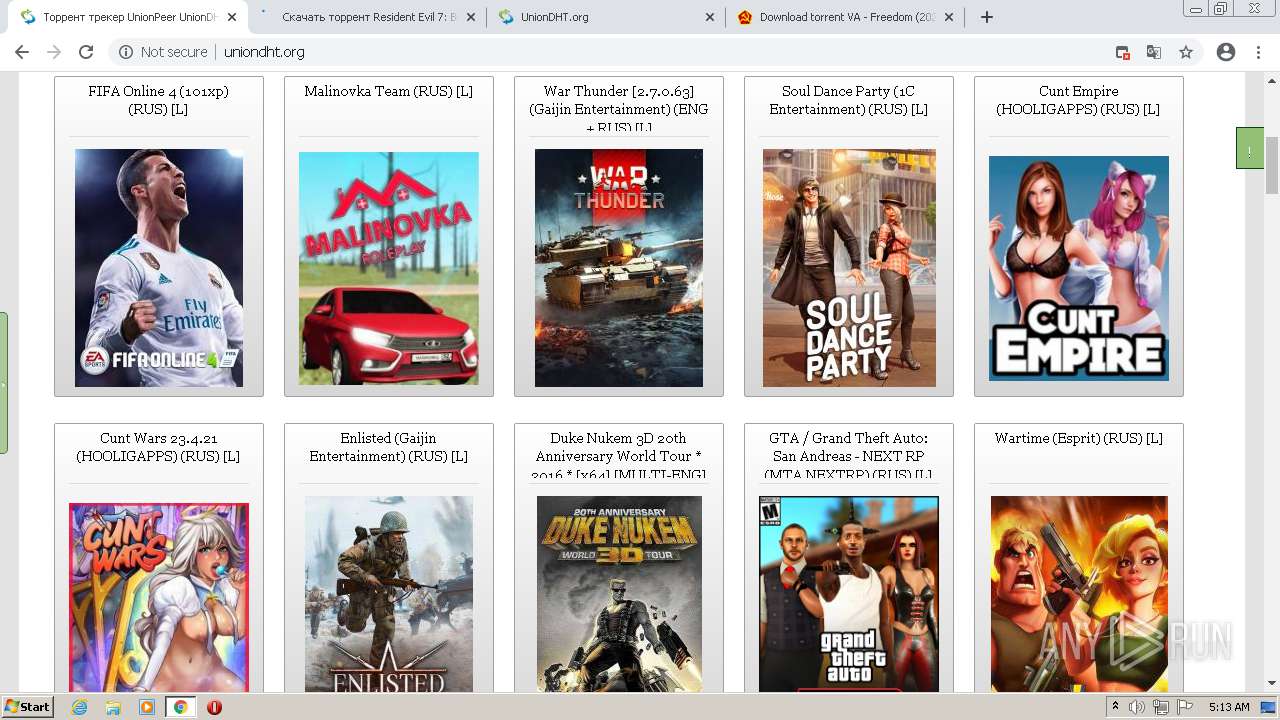Select Chrome taskbar button
Image resolution: width=1280 pixels, height=720 pixels.
point(180,707)
